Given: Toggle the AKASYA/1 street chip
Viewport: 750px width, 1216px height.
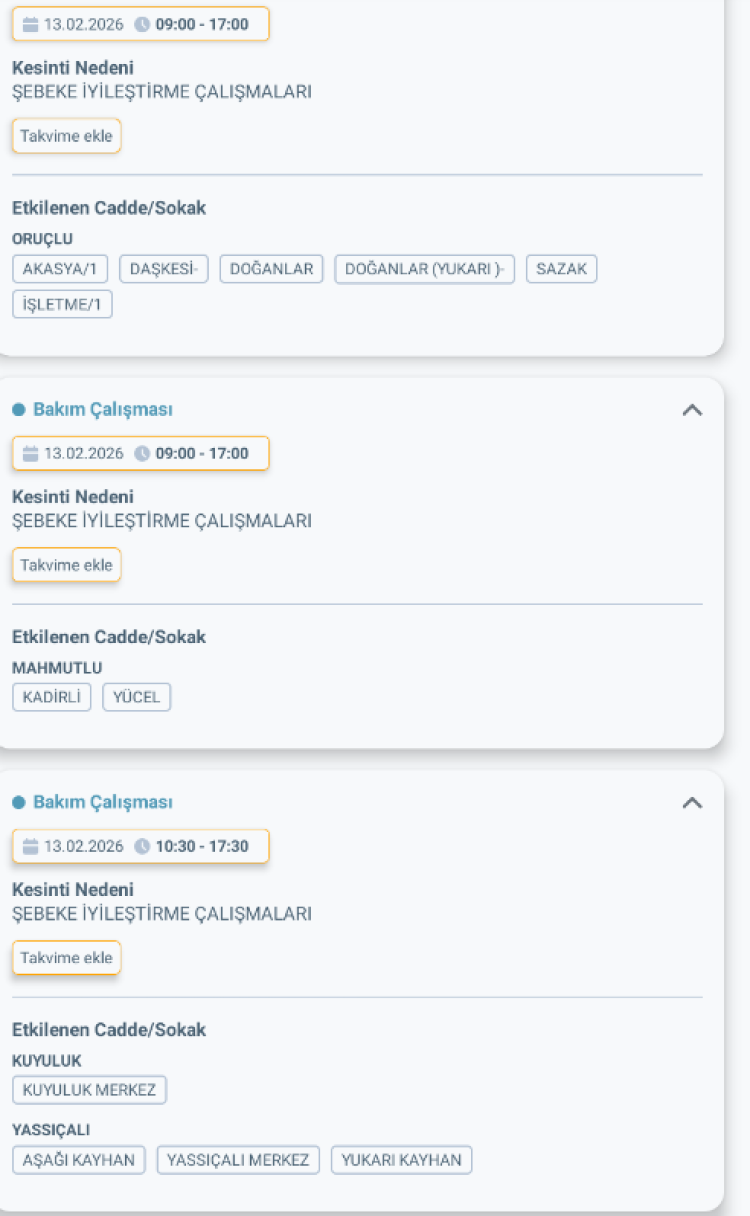Looking at the screenshot, I should pyautogui.click(x=59, y=268).
